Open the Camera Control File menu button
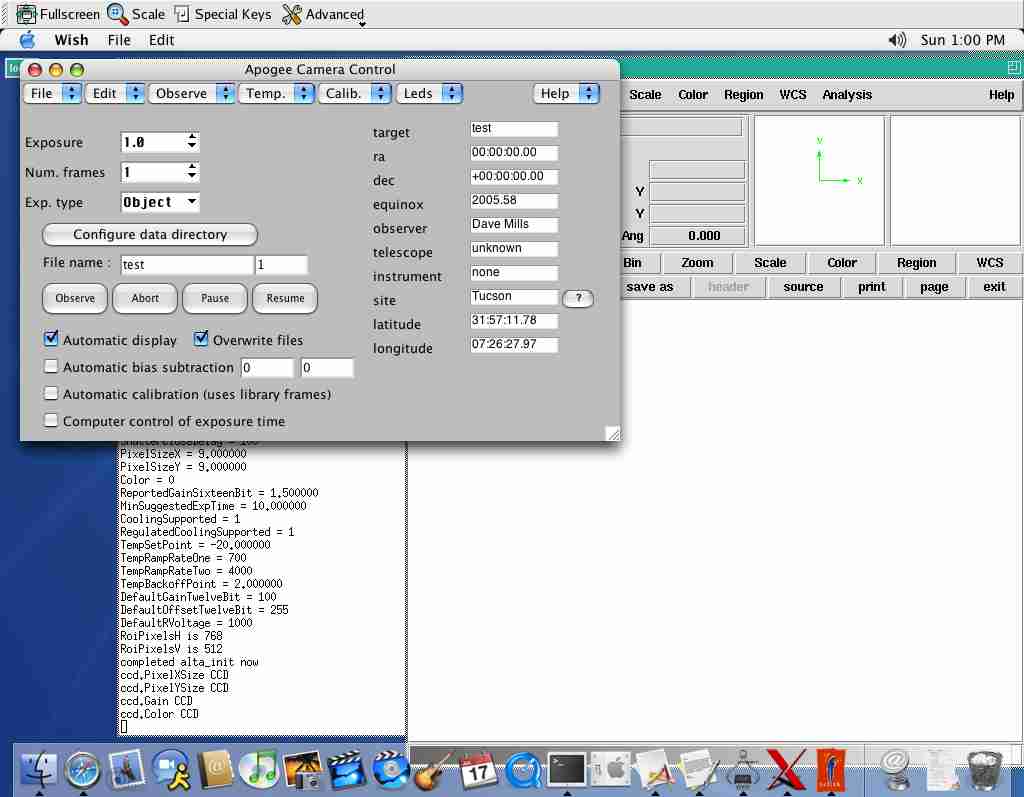Viewport: 1024px width, 797px height. click(x=52, y=93)
